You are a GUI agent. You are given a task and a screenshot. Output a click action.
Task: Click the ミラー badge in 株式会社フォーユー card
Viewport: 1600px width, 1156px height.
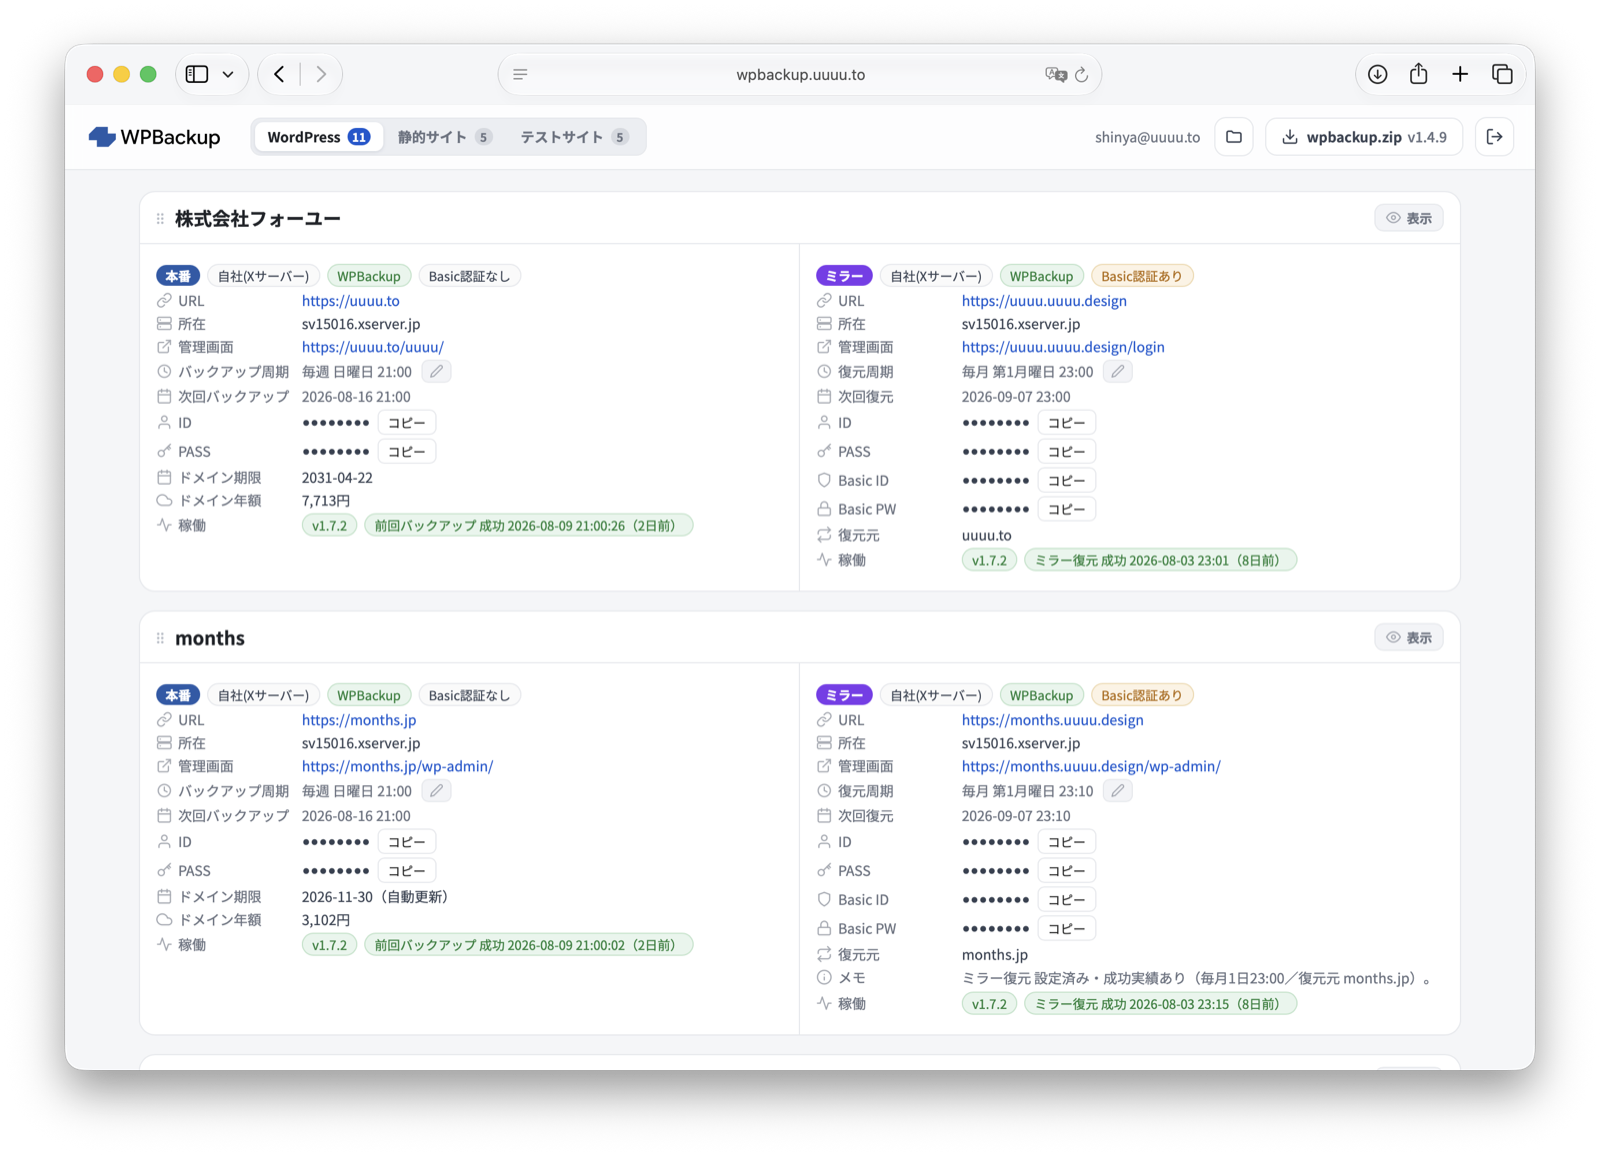click(844, 276)
